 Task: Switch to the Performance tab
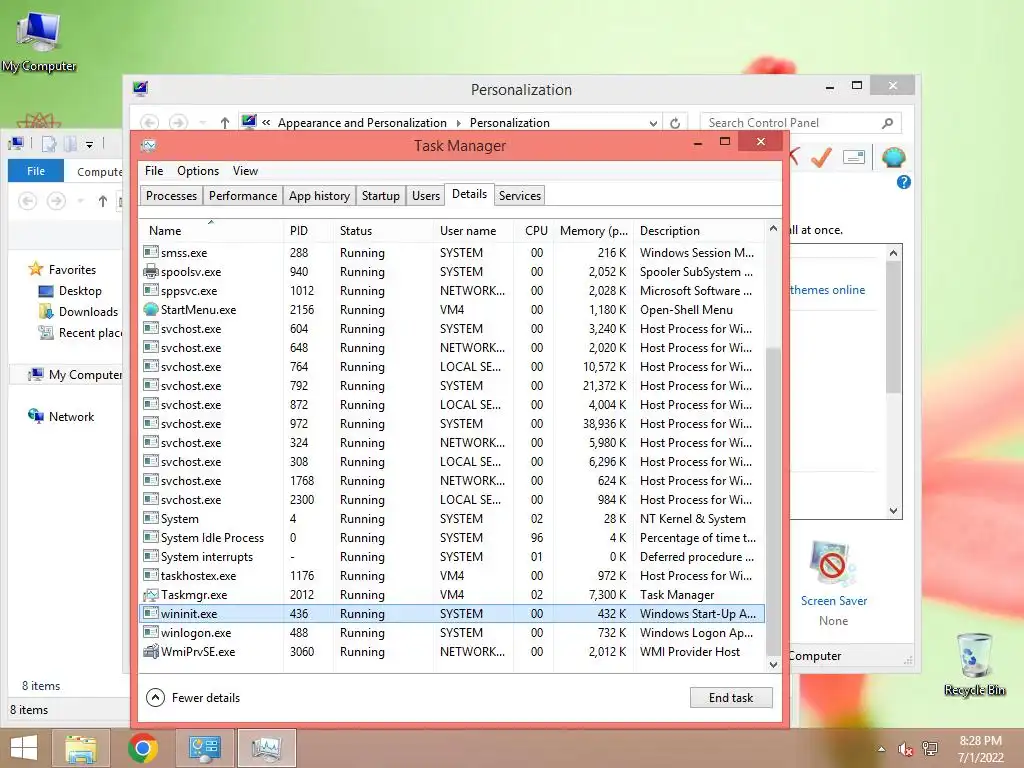point(243,196)
